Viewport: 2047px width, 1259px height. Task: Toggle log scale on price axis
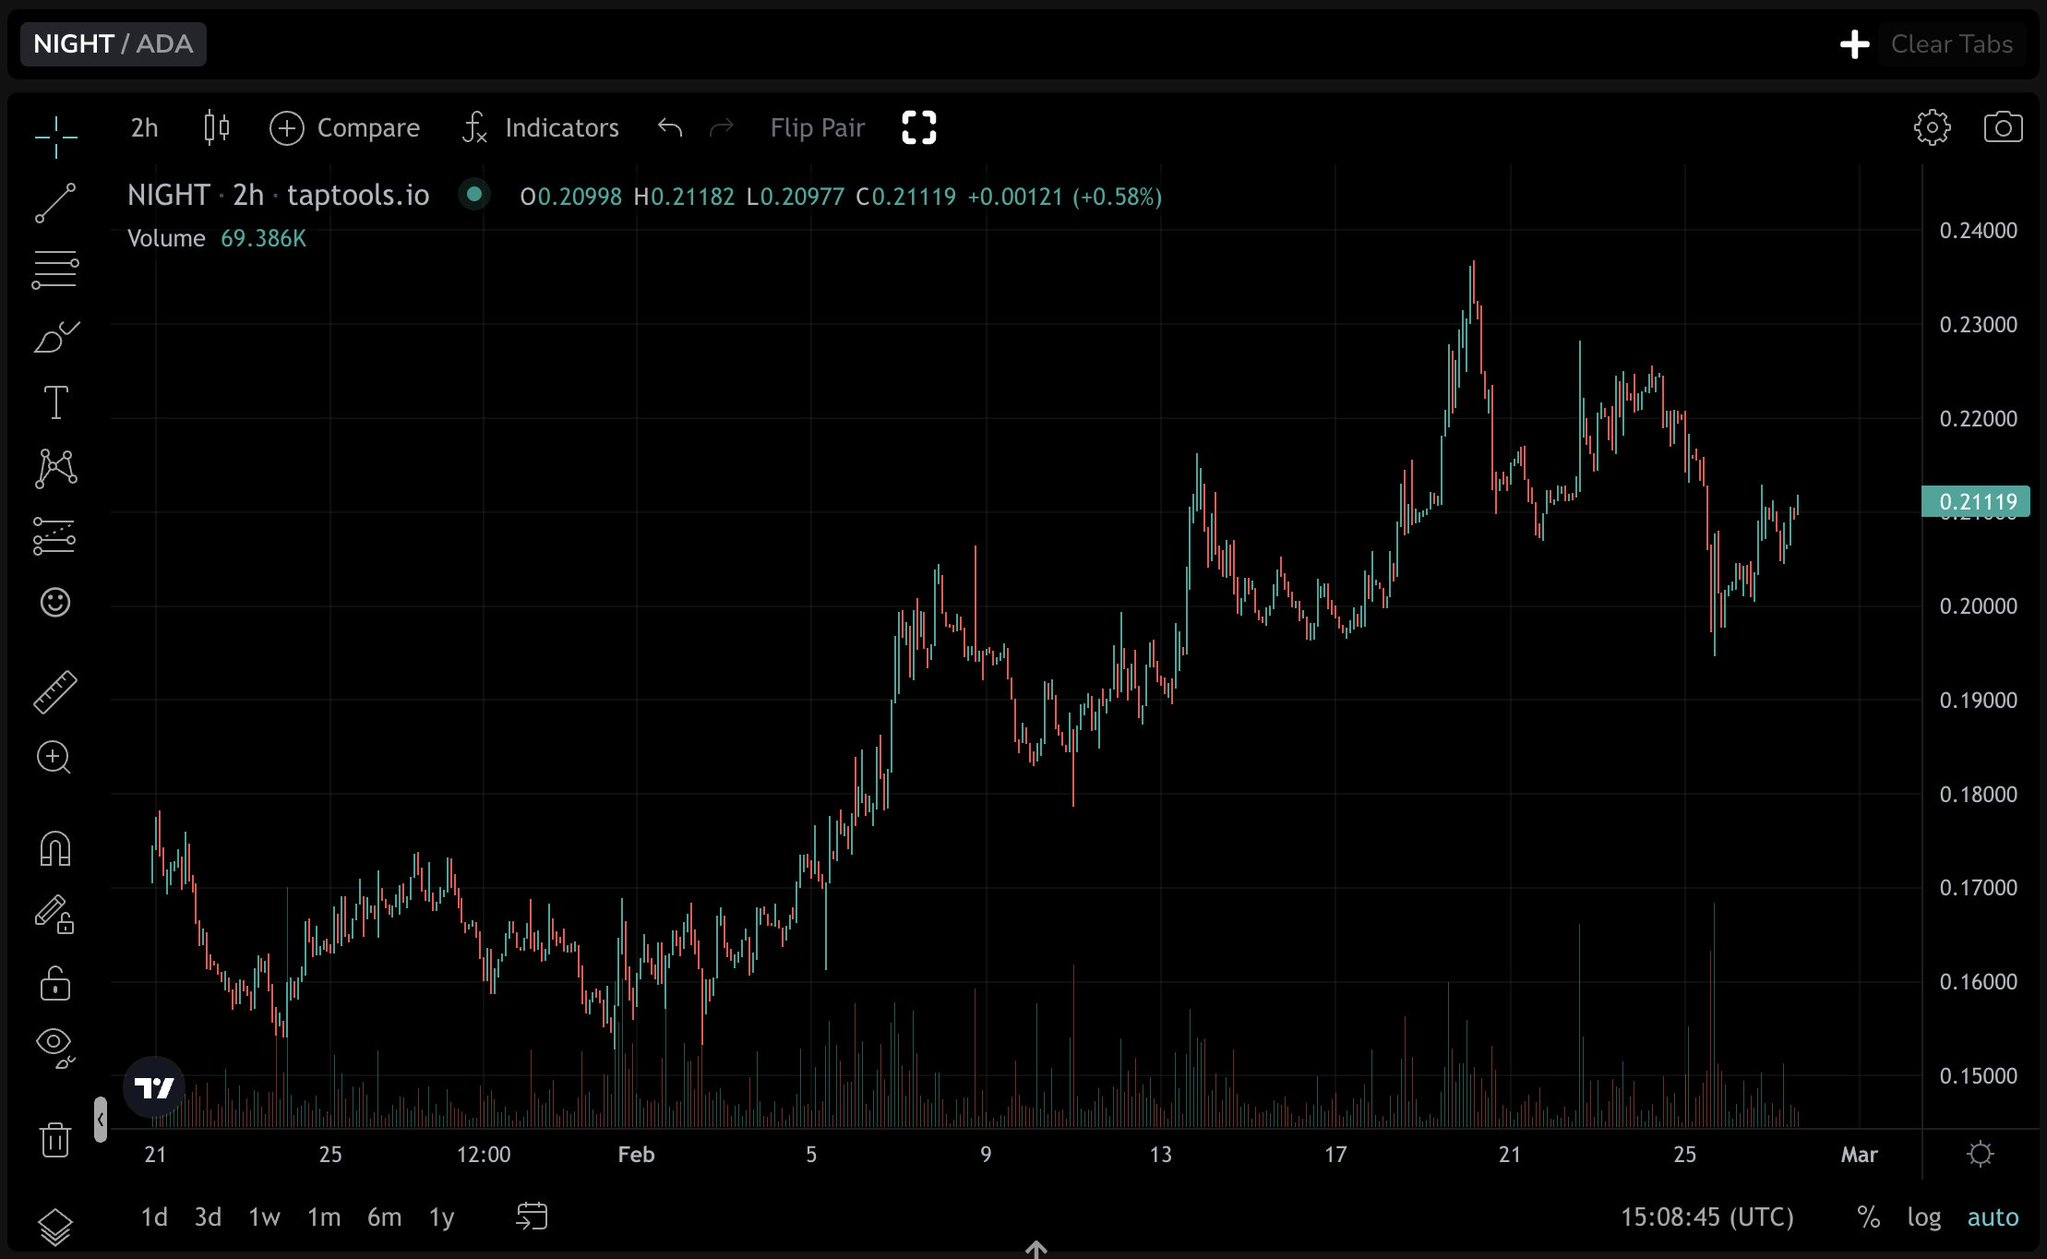(x=1923, y=1217)
